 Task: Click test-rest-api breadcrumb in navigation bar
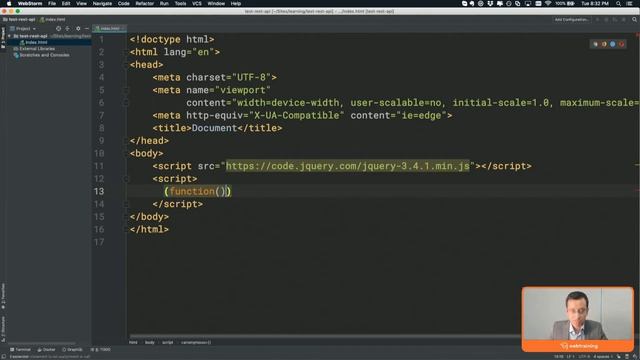coord(19,19)
